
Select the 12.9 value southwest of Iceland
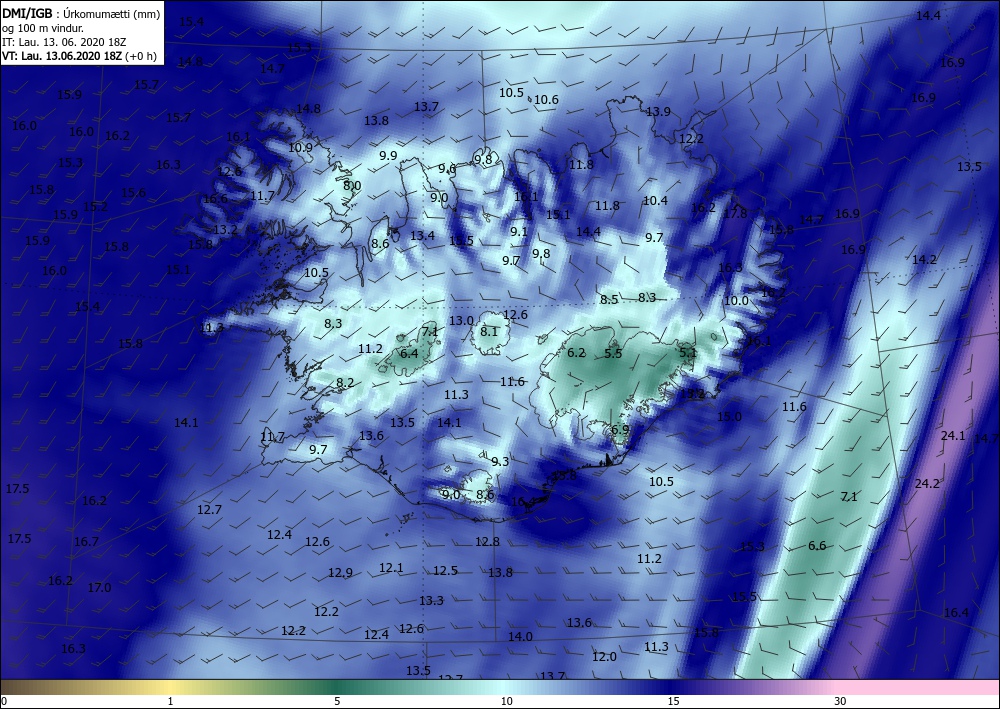[340, 573]
